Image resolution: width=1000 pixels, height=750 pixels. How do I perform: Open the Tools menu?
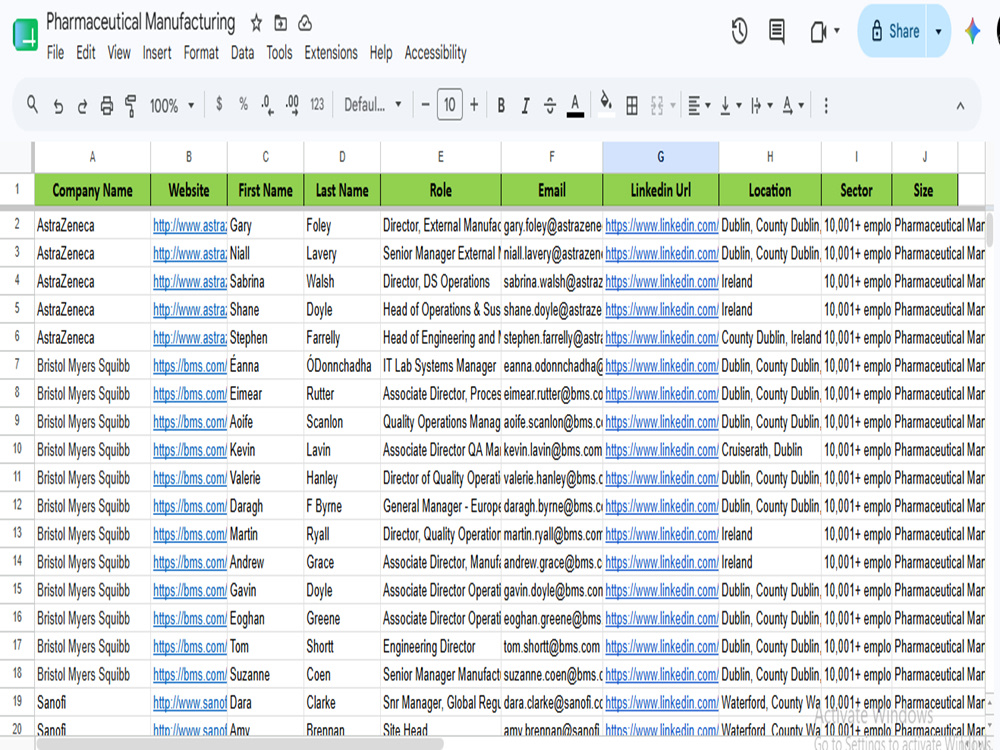pyautogui.click(x=279, y=52)
